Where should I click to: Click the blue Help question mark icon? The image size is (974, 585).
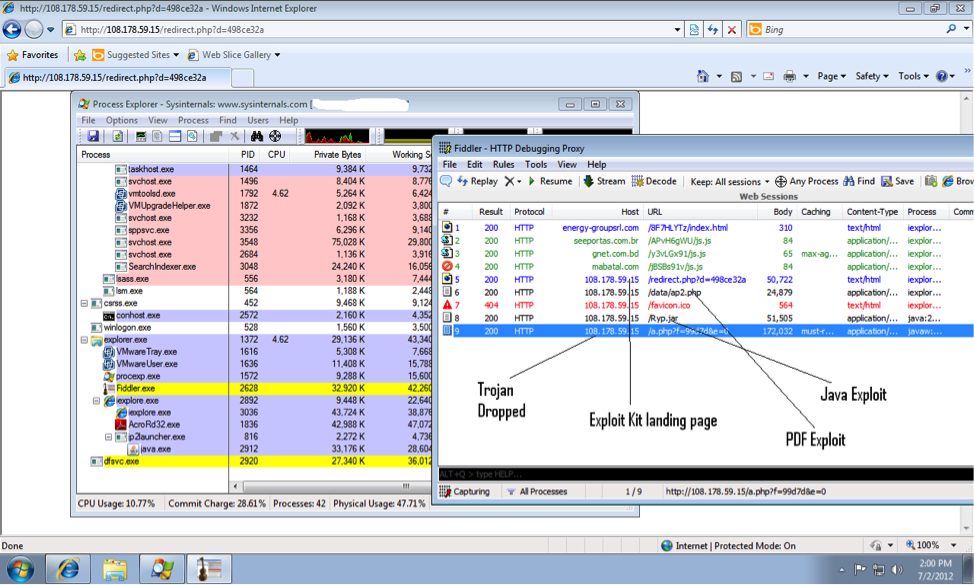click(x=942, y=76)
